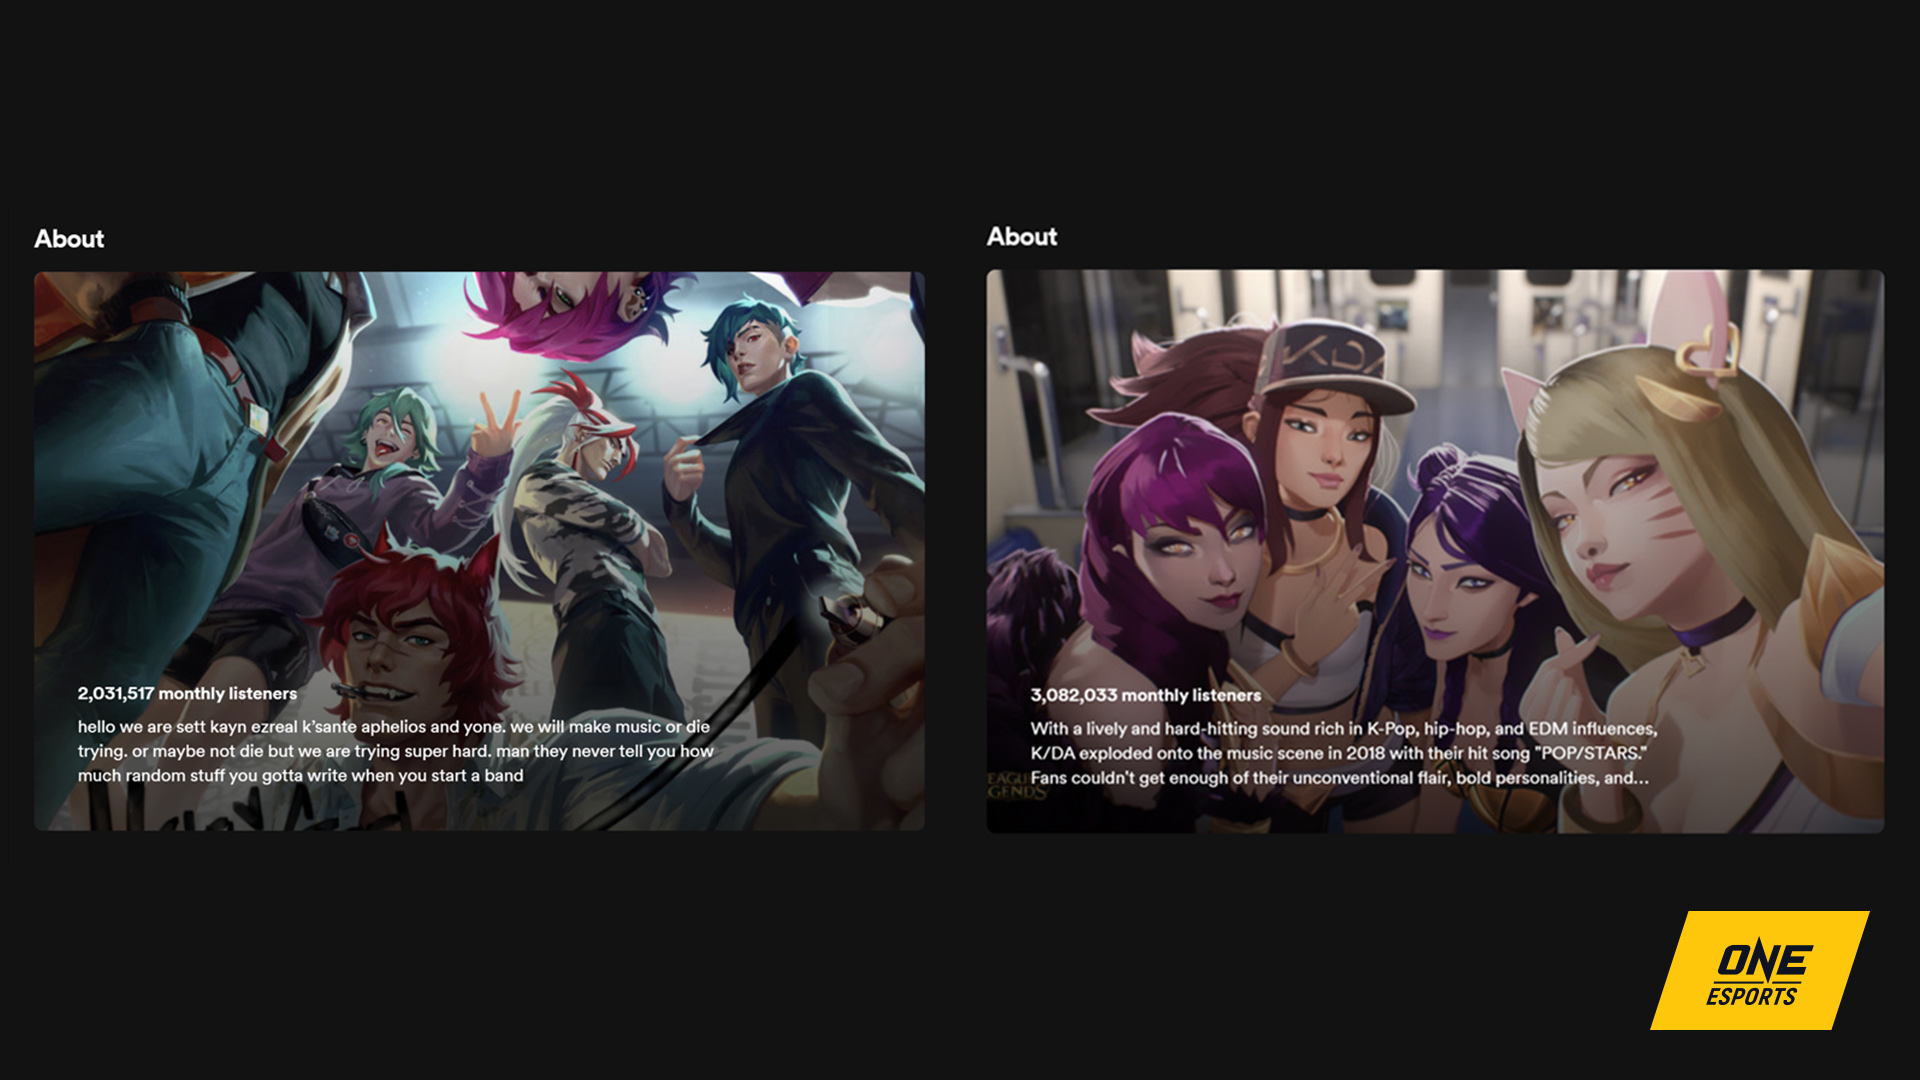Click the 2,031,517 monthly listeners text
The height and width of the screenshot is (1080, 1920).
[x=187, y=694]
